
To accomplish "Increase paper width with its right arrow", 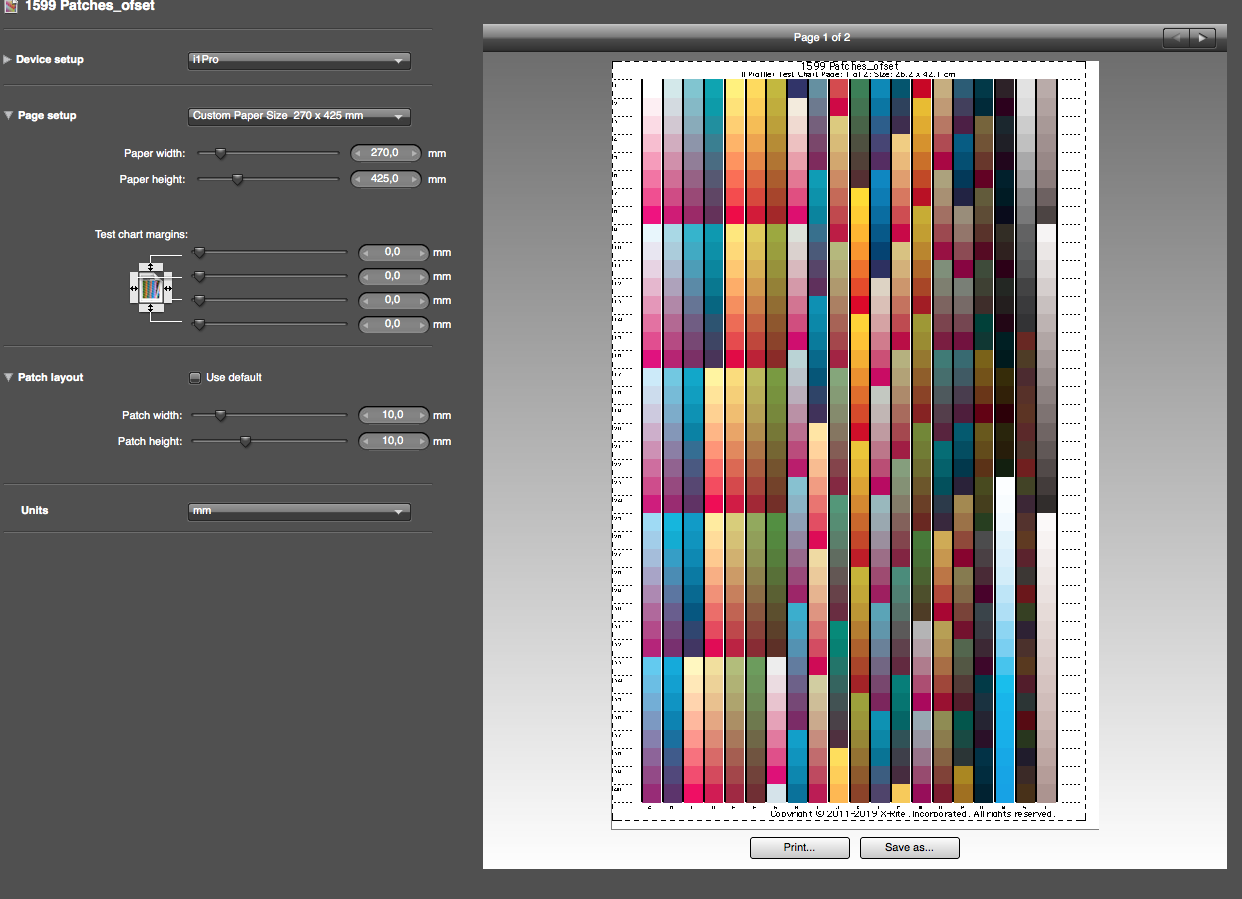I will (415, 153).
